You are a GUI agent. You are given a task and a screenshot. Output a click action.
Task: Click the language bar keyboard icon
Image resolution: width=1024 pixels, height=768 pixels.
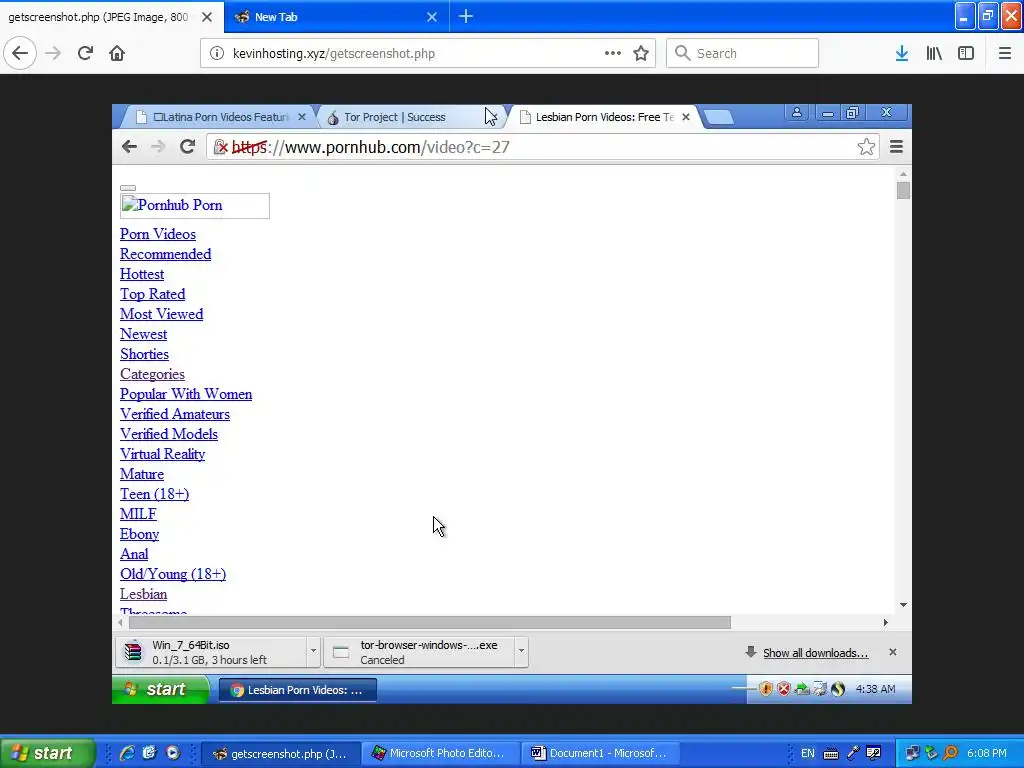[831, 754]
